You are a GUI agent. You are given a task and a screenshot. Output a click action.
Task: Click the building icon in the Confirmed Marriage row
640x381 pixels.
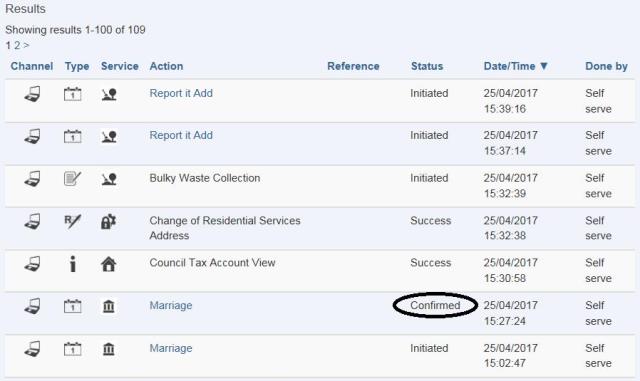pos(109,306)
